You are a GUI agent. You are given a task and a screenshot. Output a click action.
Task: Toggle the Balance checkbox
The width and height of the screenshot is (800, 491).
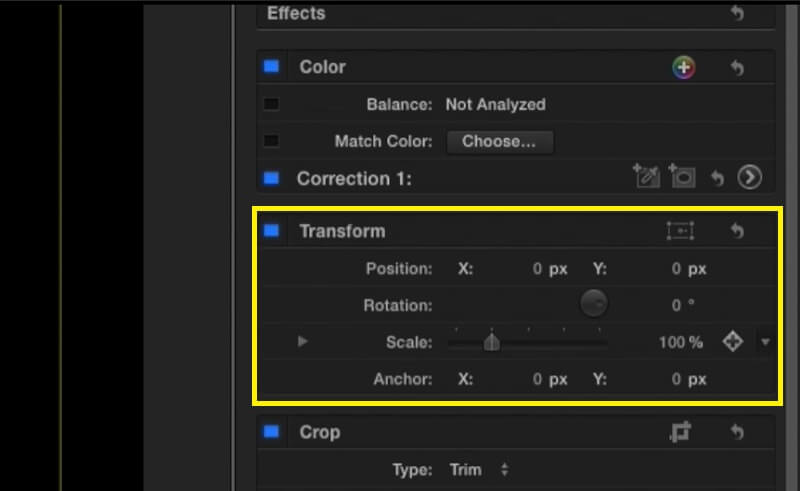point(271,104)
